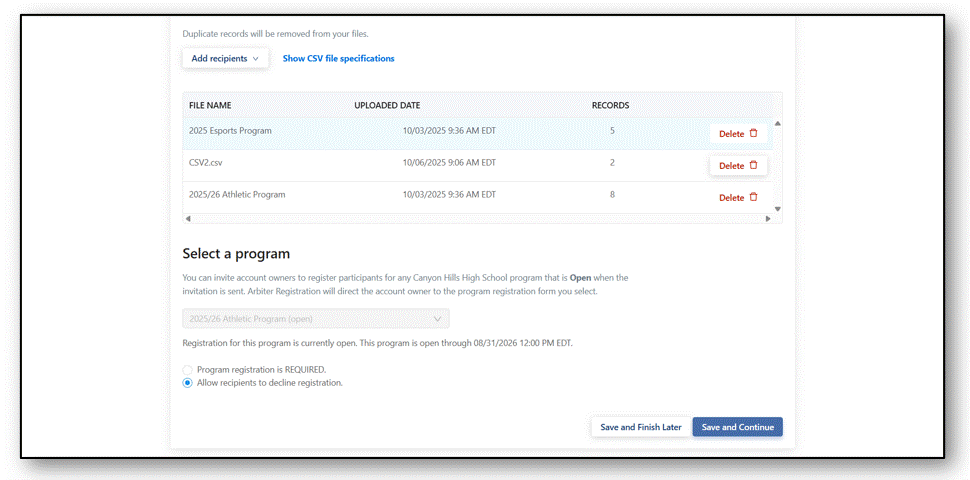Click trash icon for 2025/26 Athletic Program file
Viewport: 970px width, 480px height.
[753, 197]
